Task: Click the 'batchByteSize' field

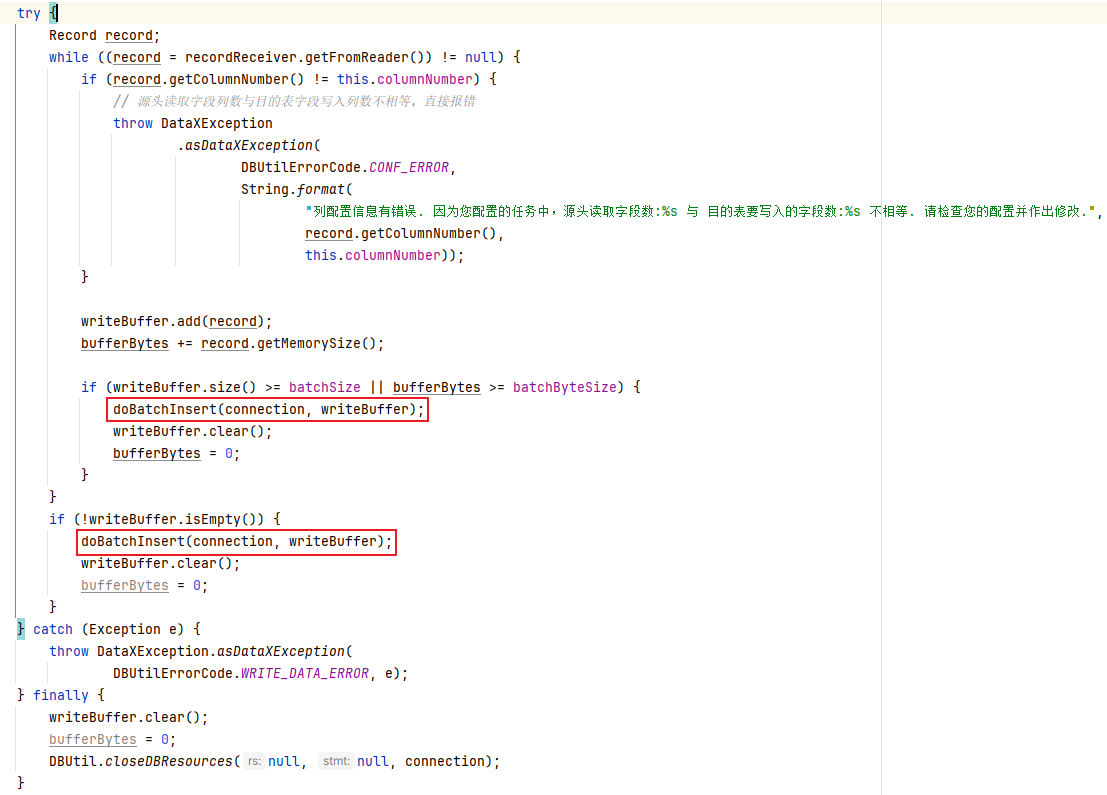Action: coord(565,387)
